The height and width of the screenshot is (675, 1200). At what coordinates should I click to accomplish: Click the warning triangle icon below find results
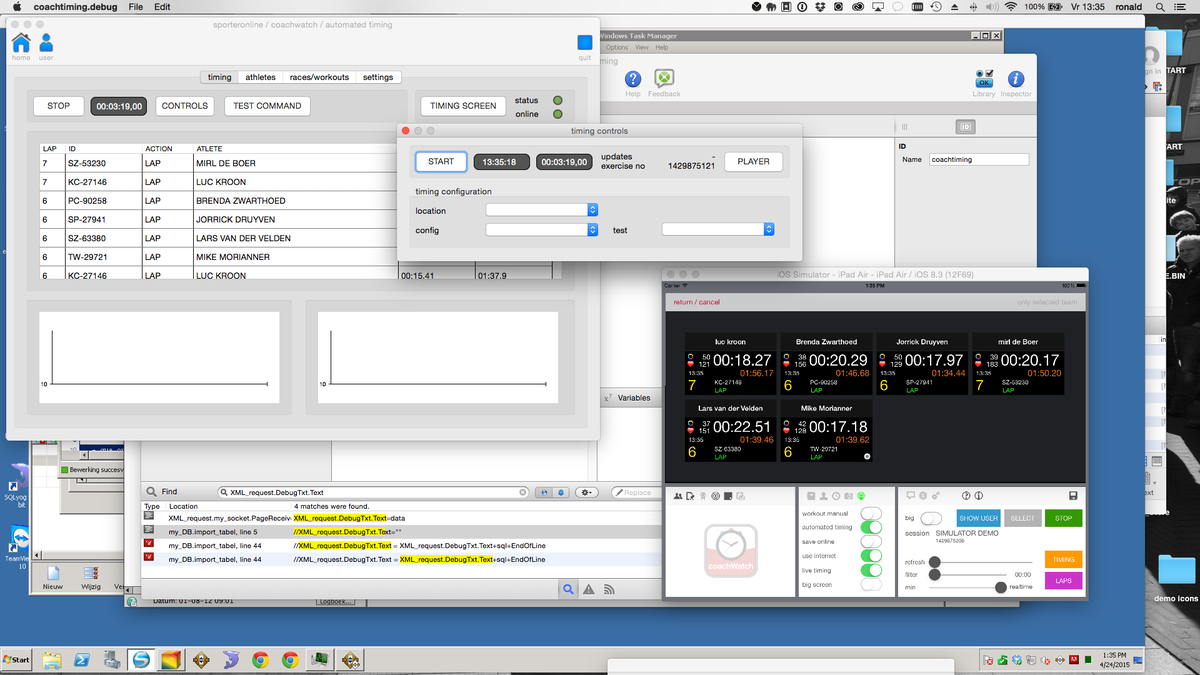588,590
